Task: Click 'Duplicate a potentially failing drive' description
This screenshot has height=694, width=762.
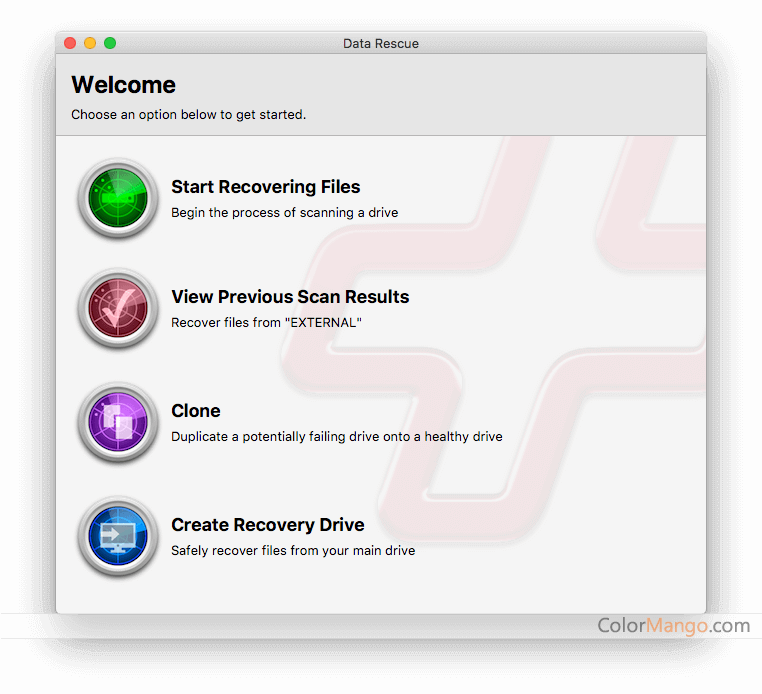Action: point(337,436)
